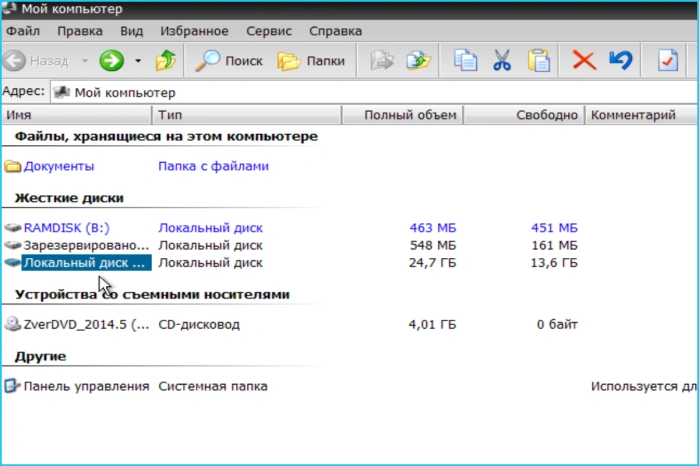This screenshot has width=699, height=466.
Task: Click Файлы, хранящиеся на этом компьютере header
Action: tap(166, 136)
